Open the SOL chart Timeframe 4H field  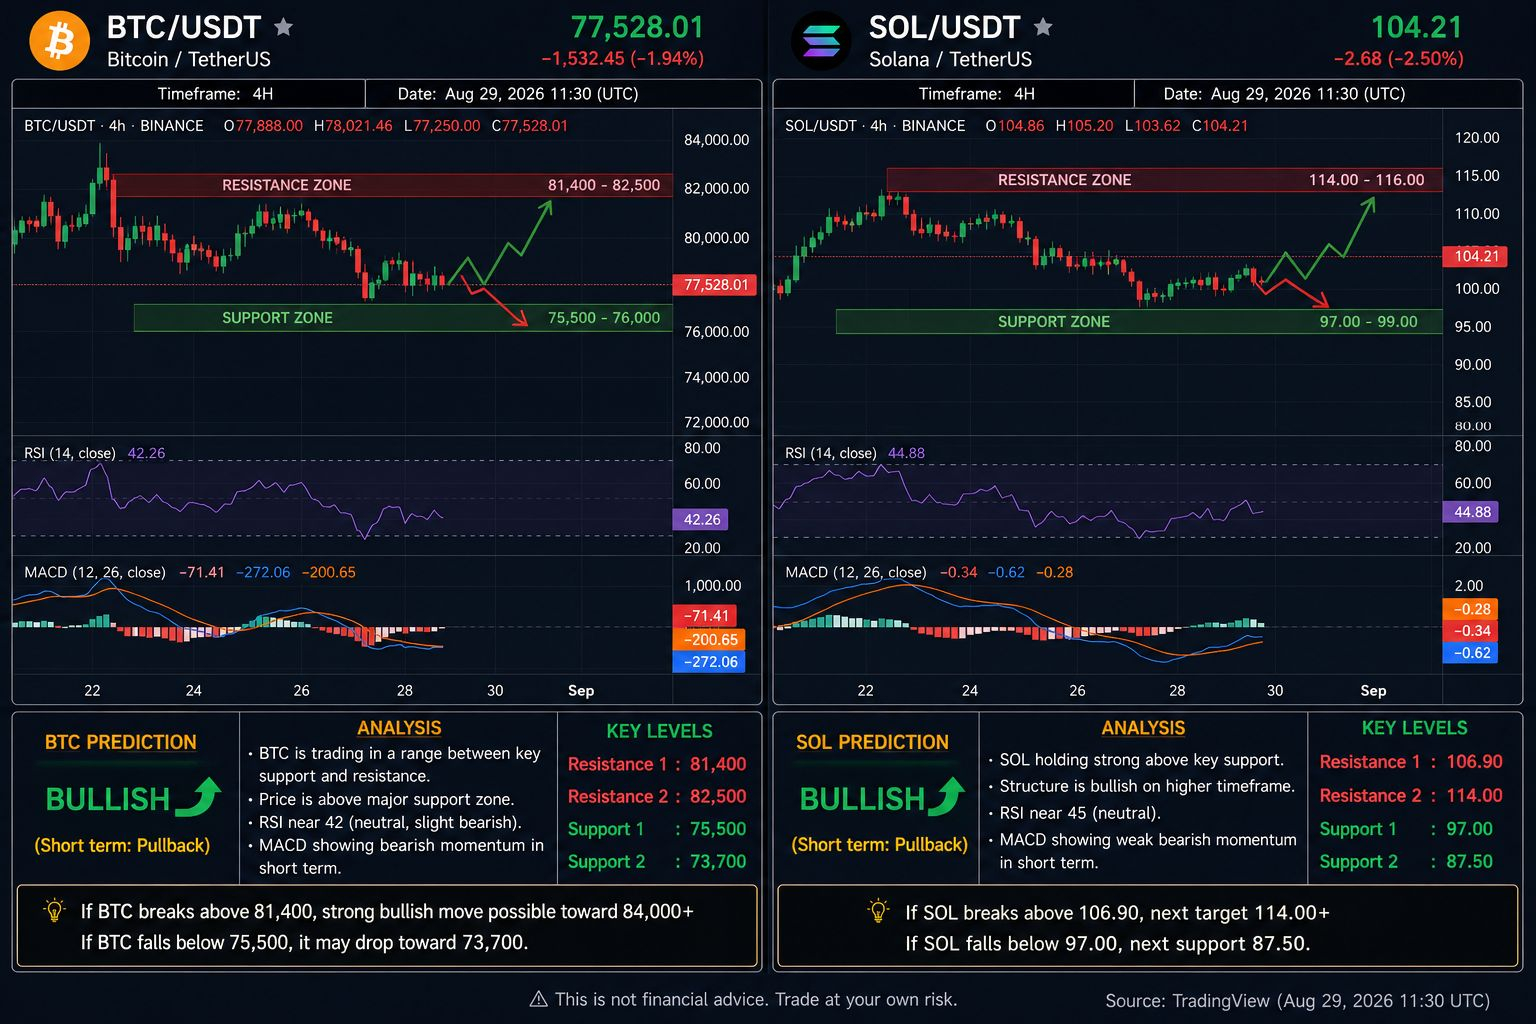pos(954,94)
